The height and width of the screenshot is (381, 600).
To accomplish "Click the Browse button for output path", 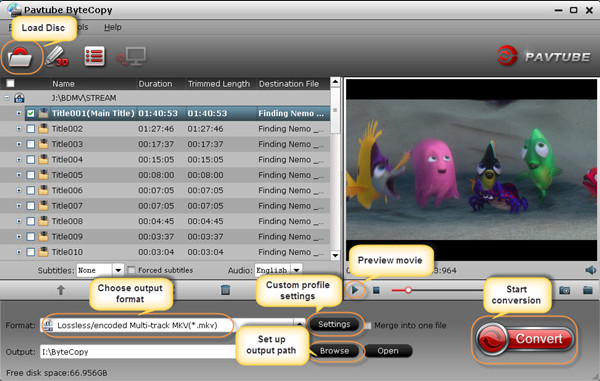I will click(334, 351).
